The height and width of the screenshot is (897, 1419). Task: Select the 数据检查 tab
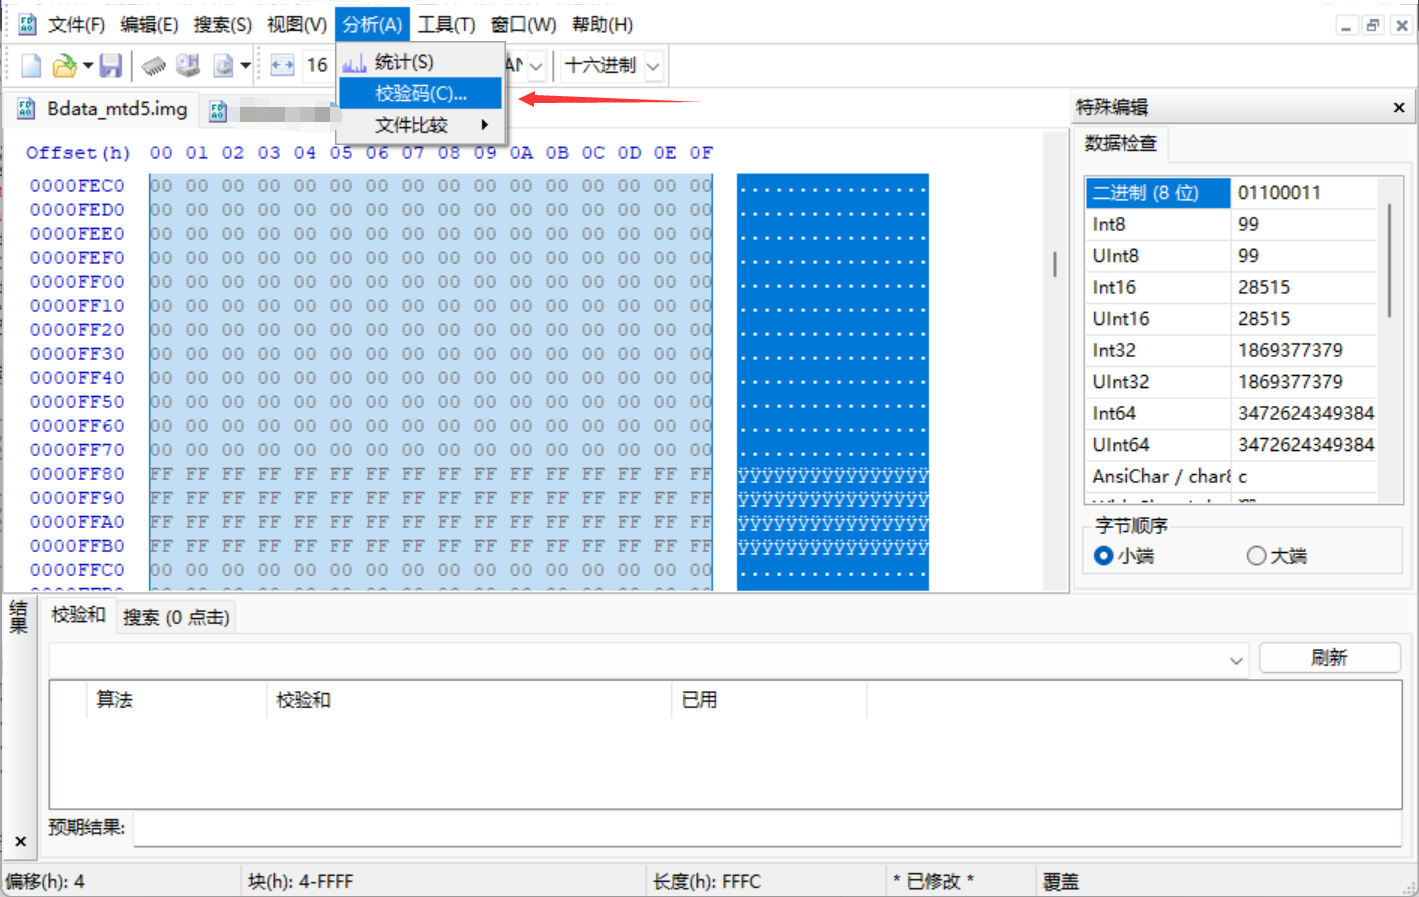(x=1121, y=144)
